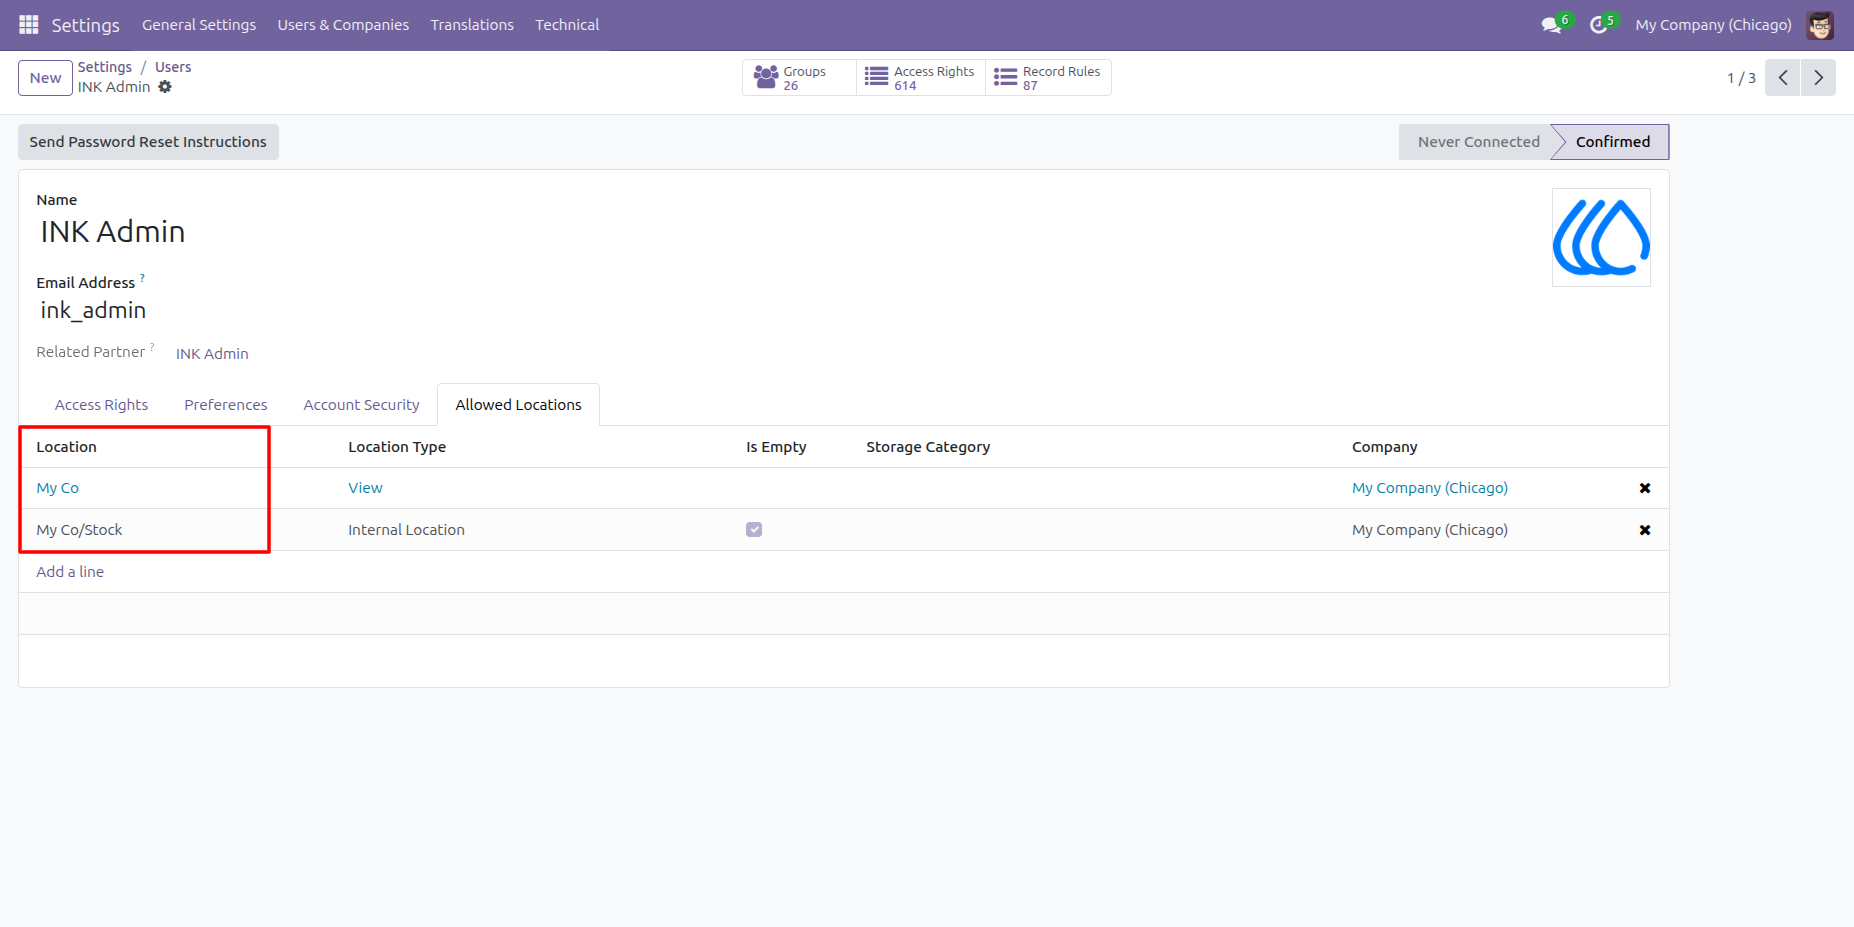Select the Allowed Locations tab

[x=518, y=405]
